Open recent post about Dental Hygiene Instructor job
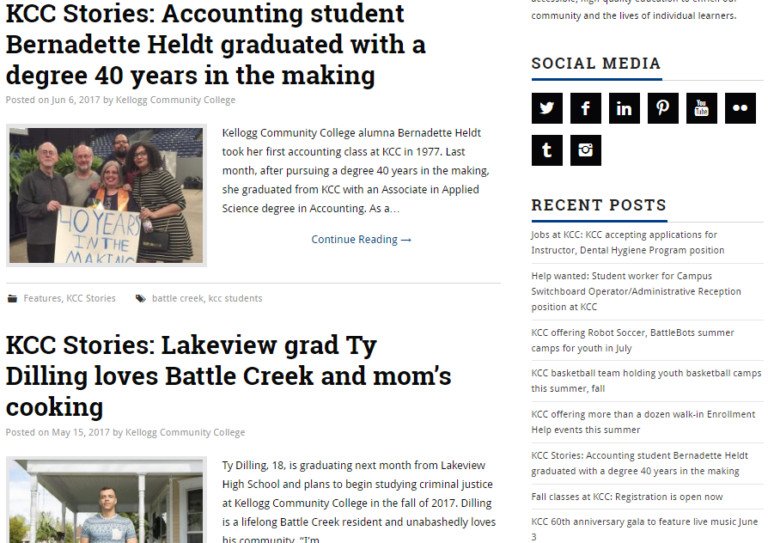The image size is (768, 543). pos(627,242)
